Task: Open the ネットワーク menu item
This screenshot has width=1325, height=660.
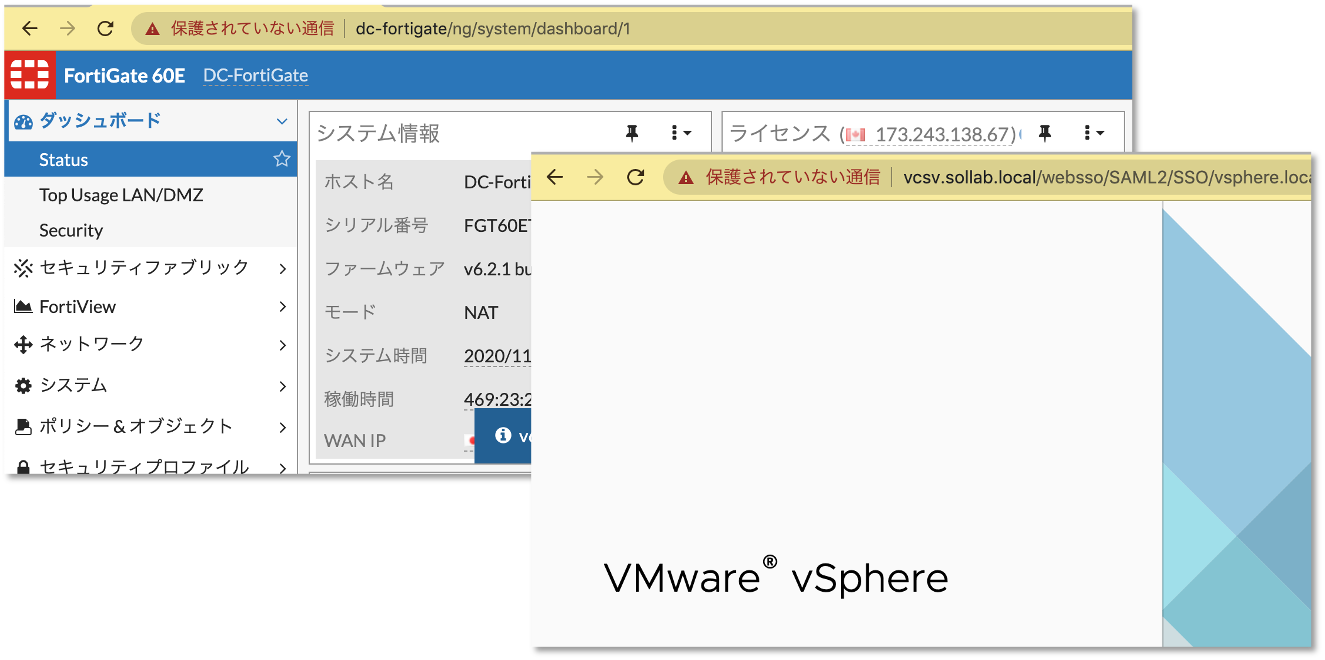Action: click(x=151, y=345)
